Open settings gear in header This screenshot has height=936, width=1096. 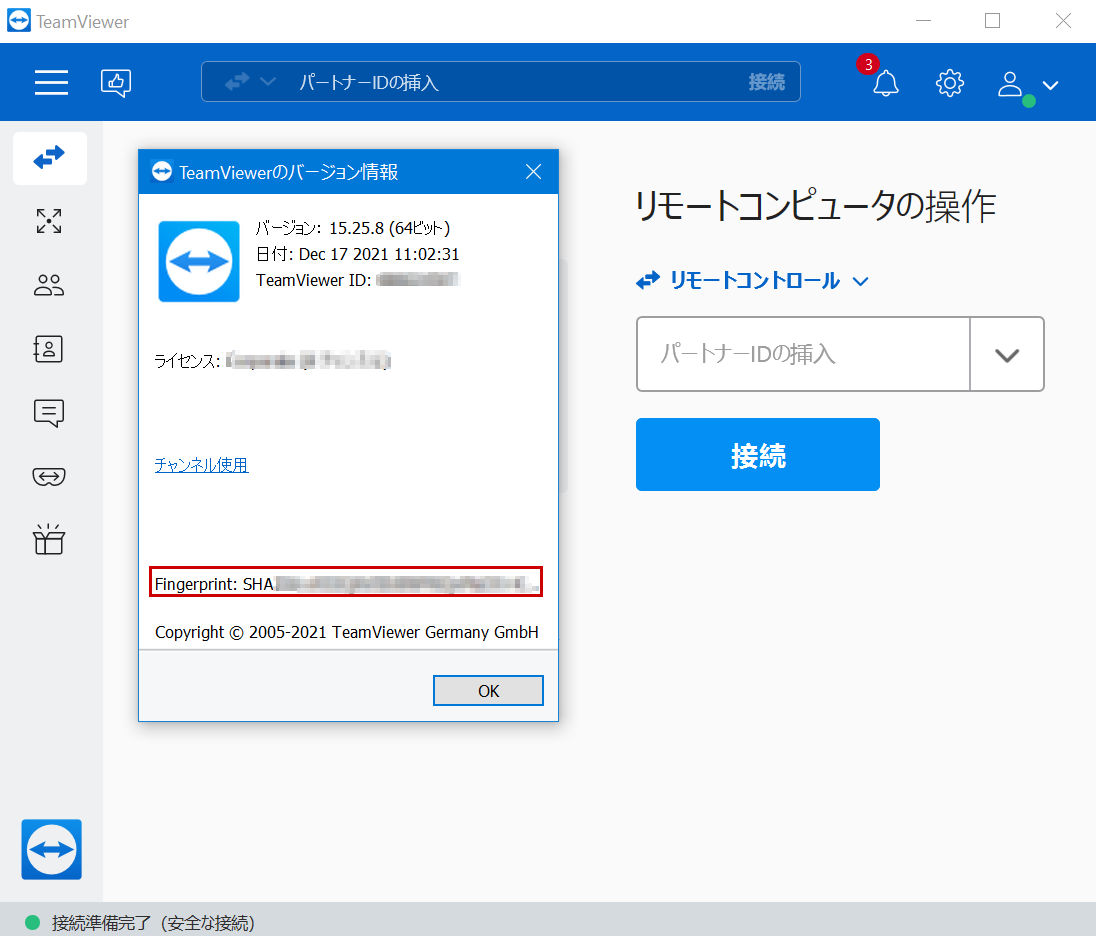pos(949,83)
